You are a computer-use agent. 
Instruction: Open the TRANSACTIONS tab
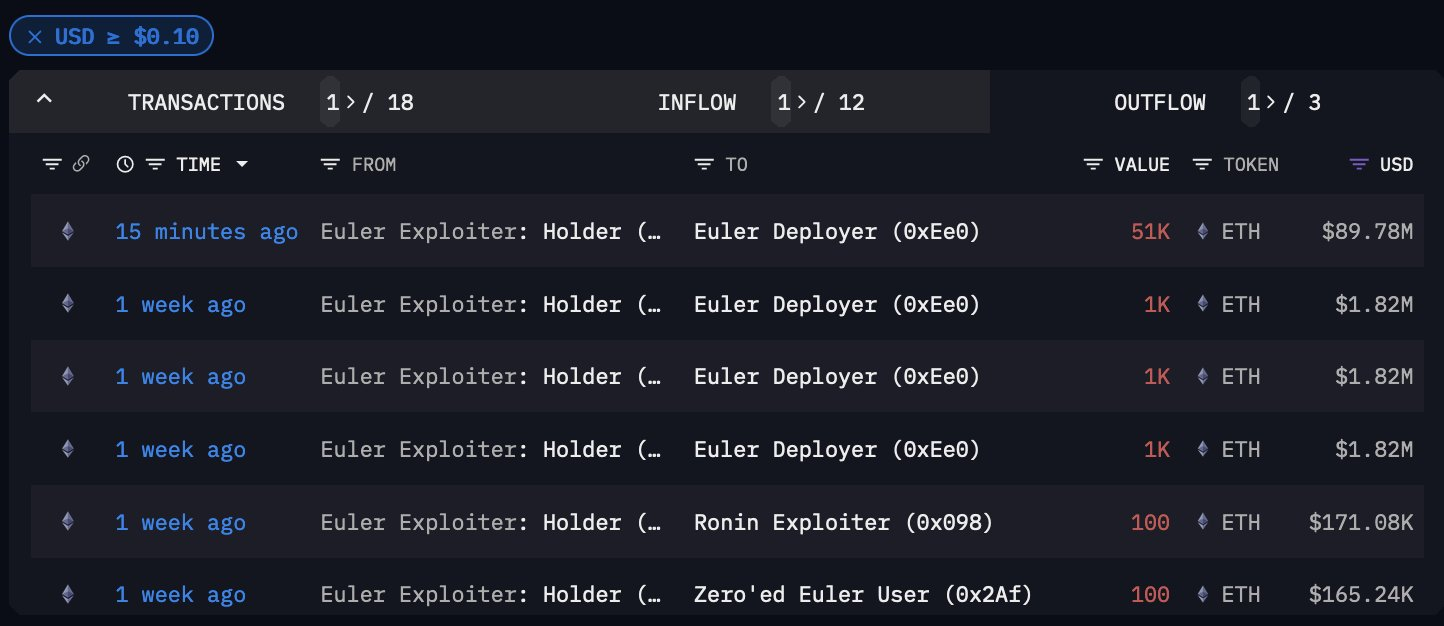[206, 102]
